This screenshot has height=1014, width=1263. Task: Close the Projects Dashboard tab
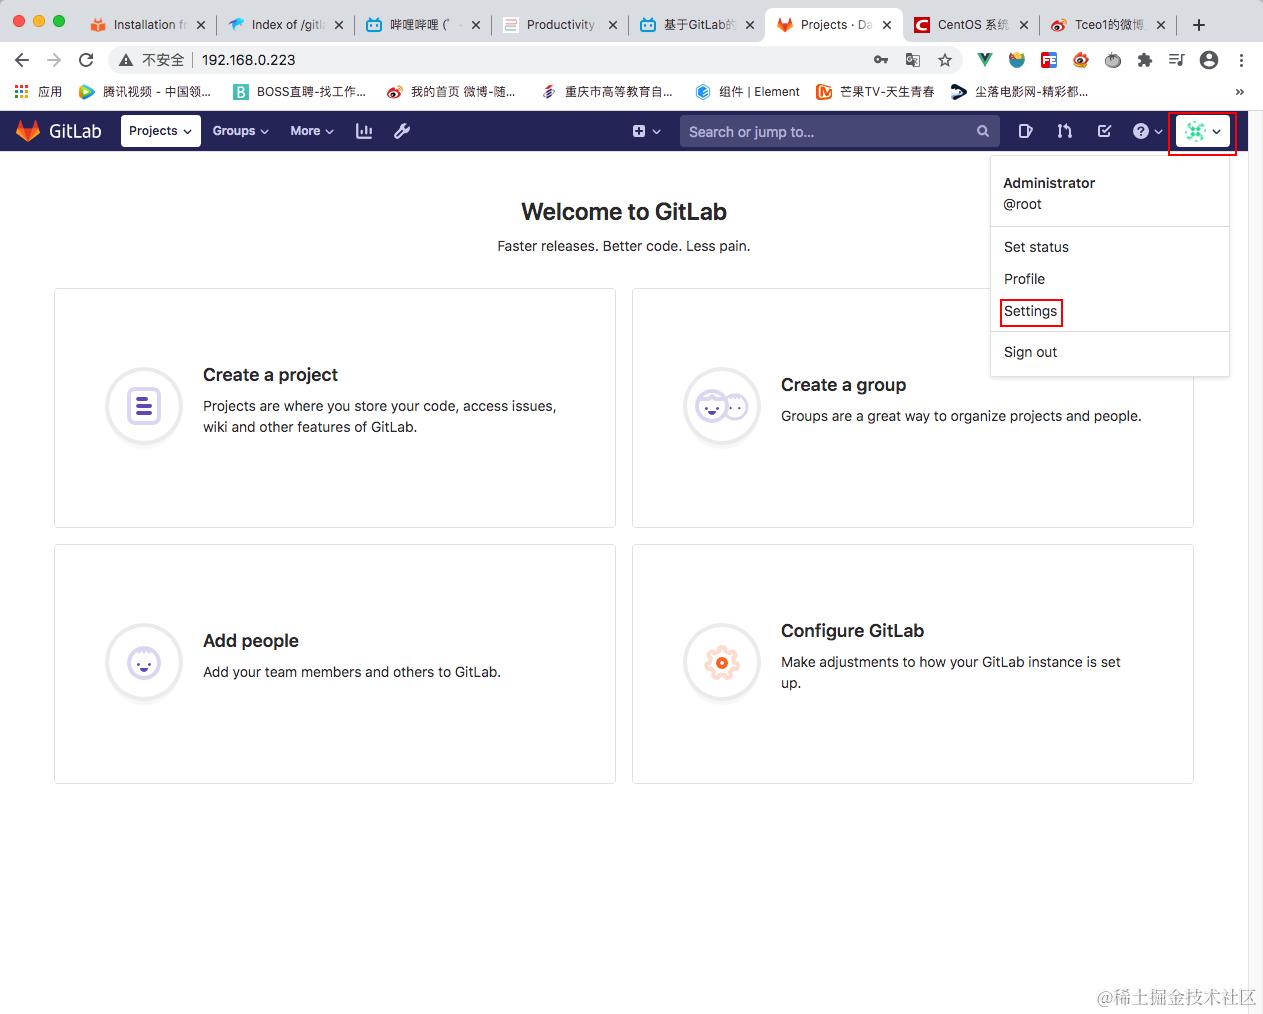click(x=886, y=25)
